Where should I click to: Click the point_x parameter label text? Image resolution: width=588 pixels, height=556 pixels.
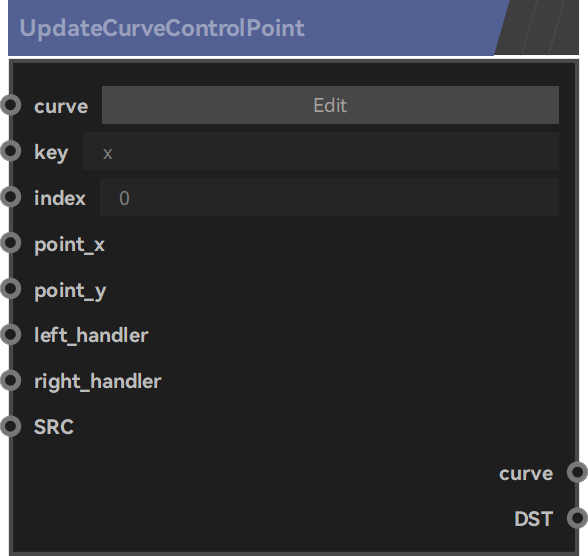coord(69,245)
